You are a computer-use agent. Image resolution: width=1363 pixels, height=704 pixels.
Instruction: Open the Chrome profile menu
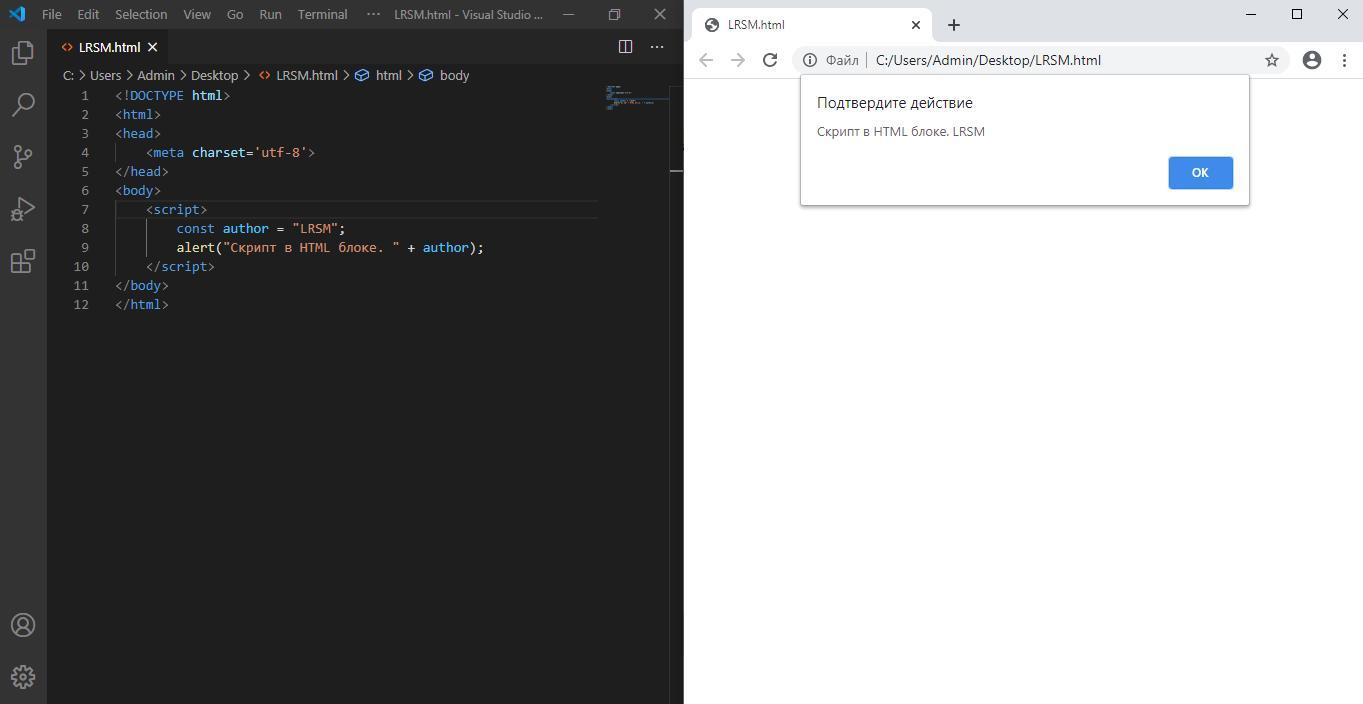(x=1312, y=60)
